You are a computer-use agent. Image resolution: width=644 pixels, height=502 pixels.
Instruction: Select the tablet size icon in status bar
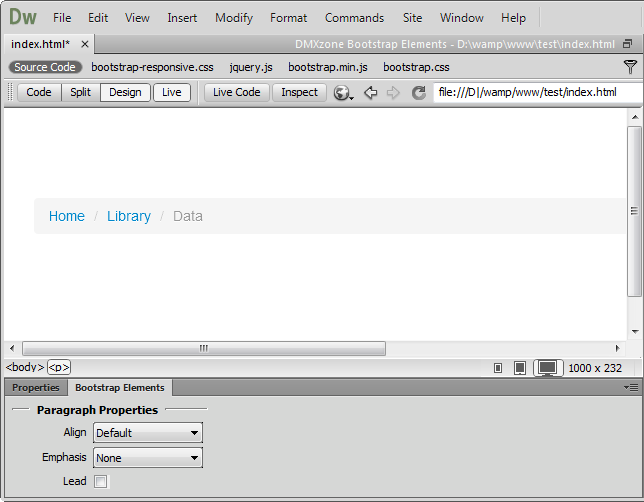pyautogui.click(x=520, y=368)
